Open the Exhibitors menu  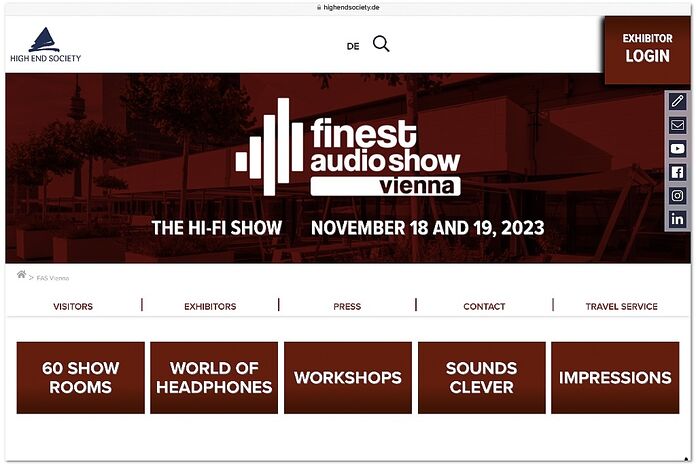tap(210, 306)
